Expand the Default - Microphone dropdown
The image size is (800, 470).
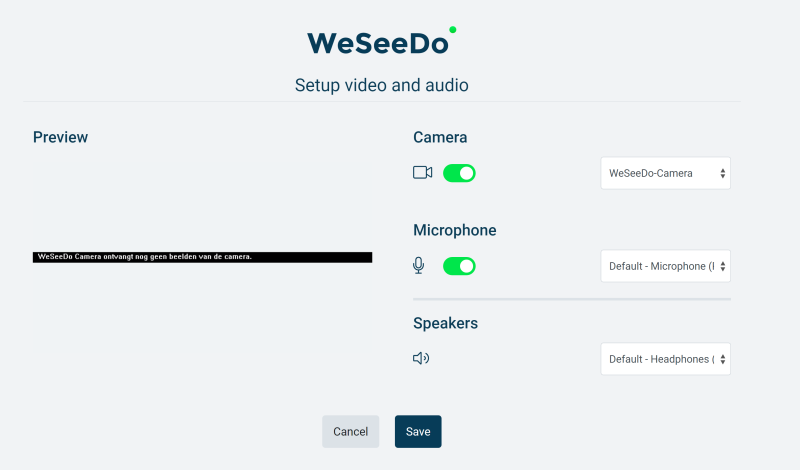coord(665,266)
